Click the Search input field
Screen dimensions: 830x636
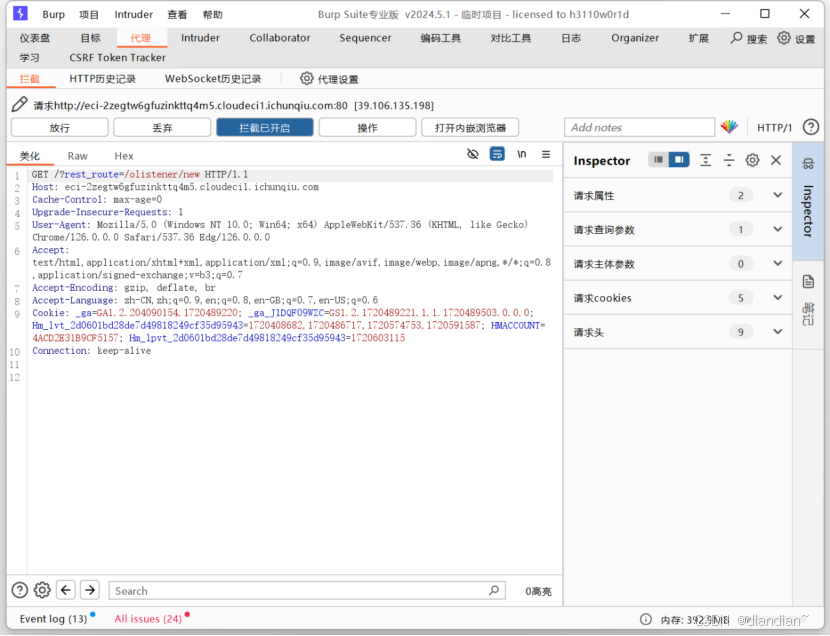pyautogui.click(x=307, y=590)
